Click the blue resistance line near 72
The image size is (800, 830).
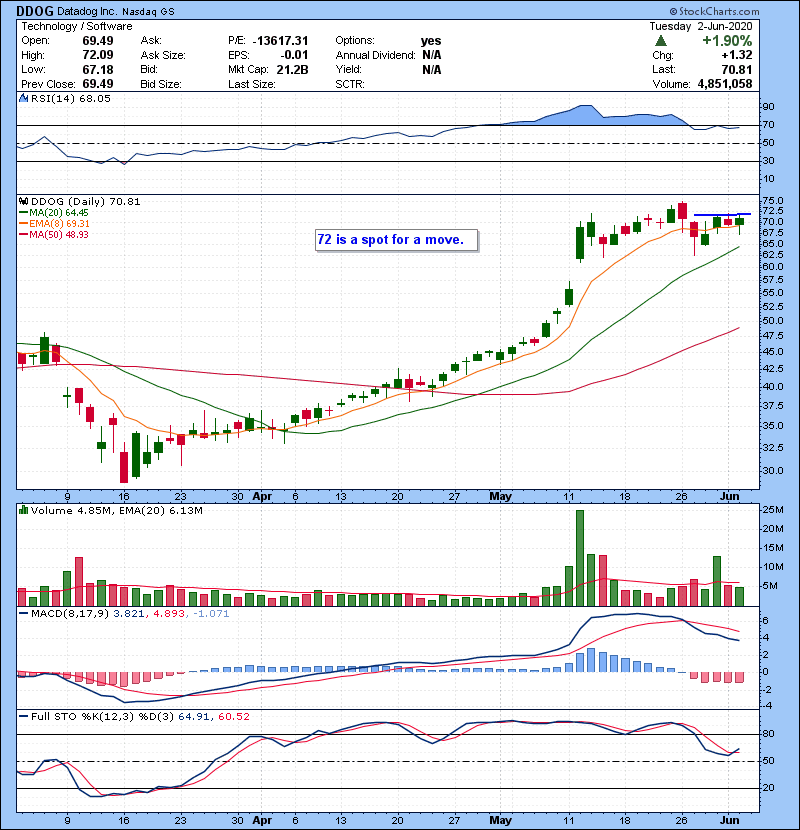[722, 214]
